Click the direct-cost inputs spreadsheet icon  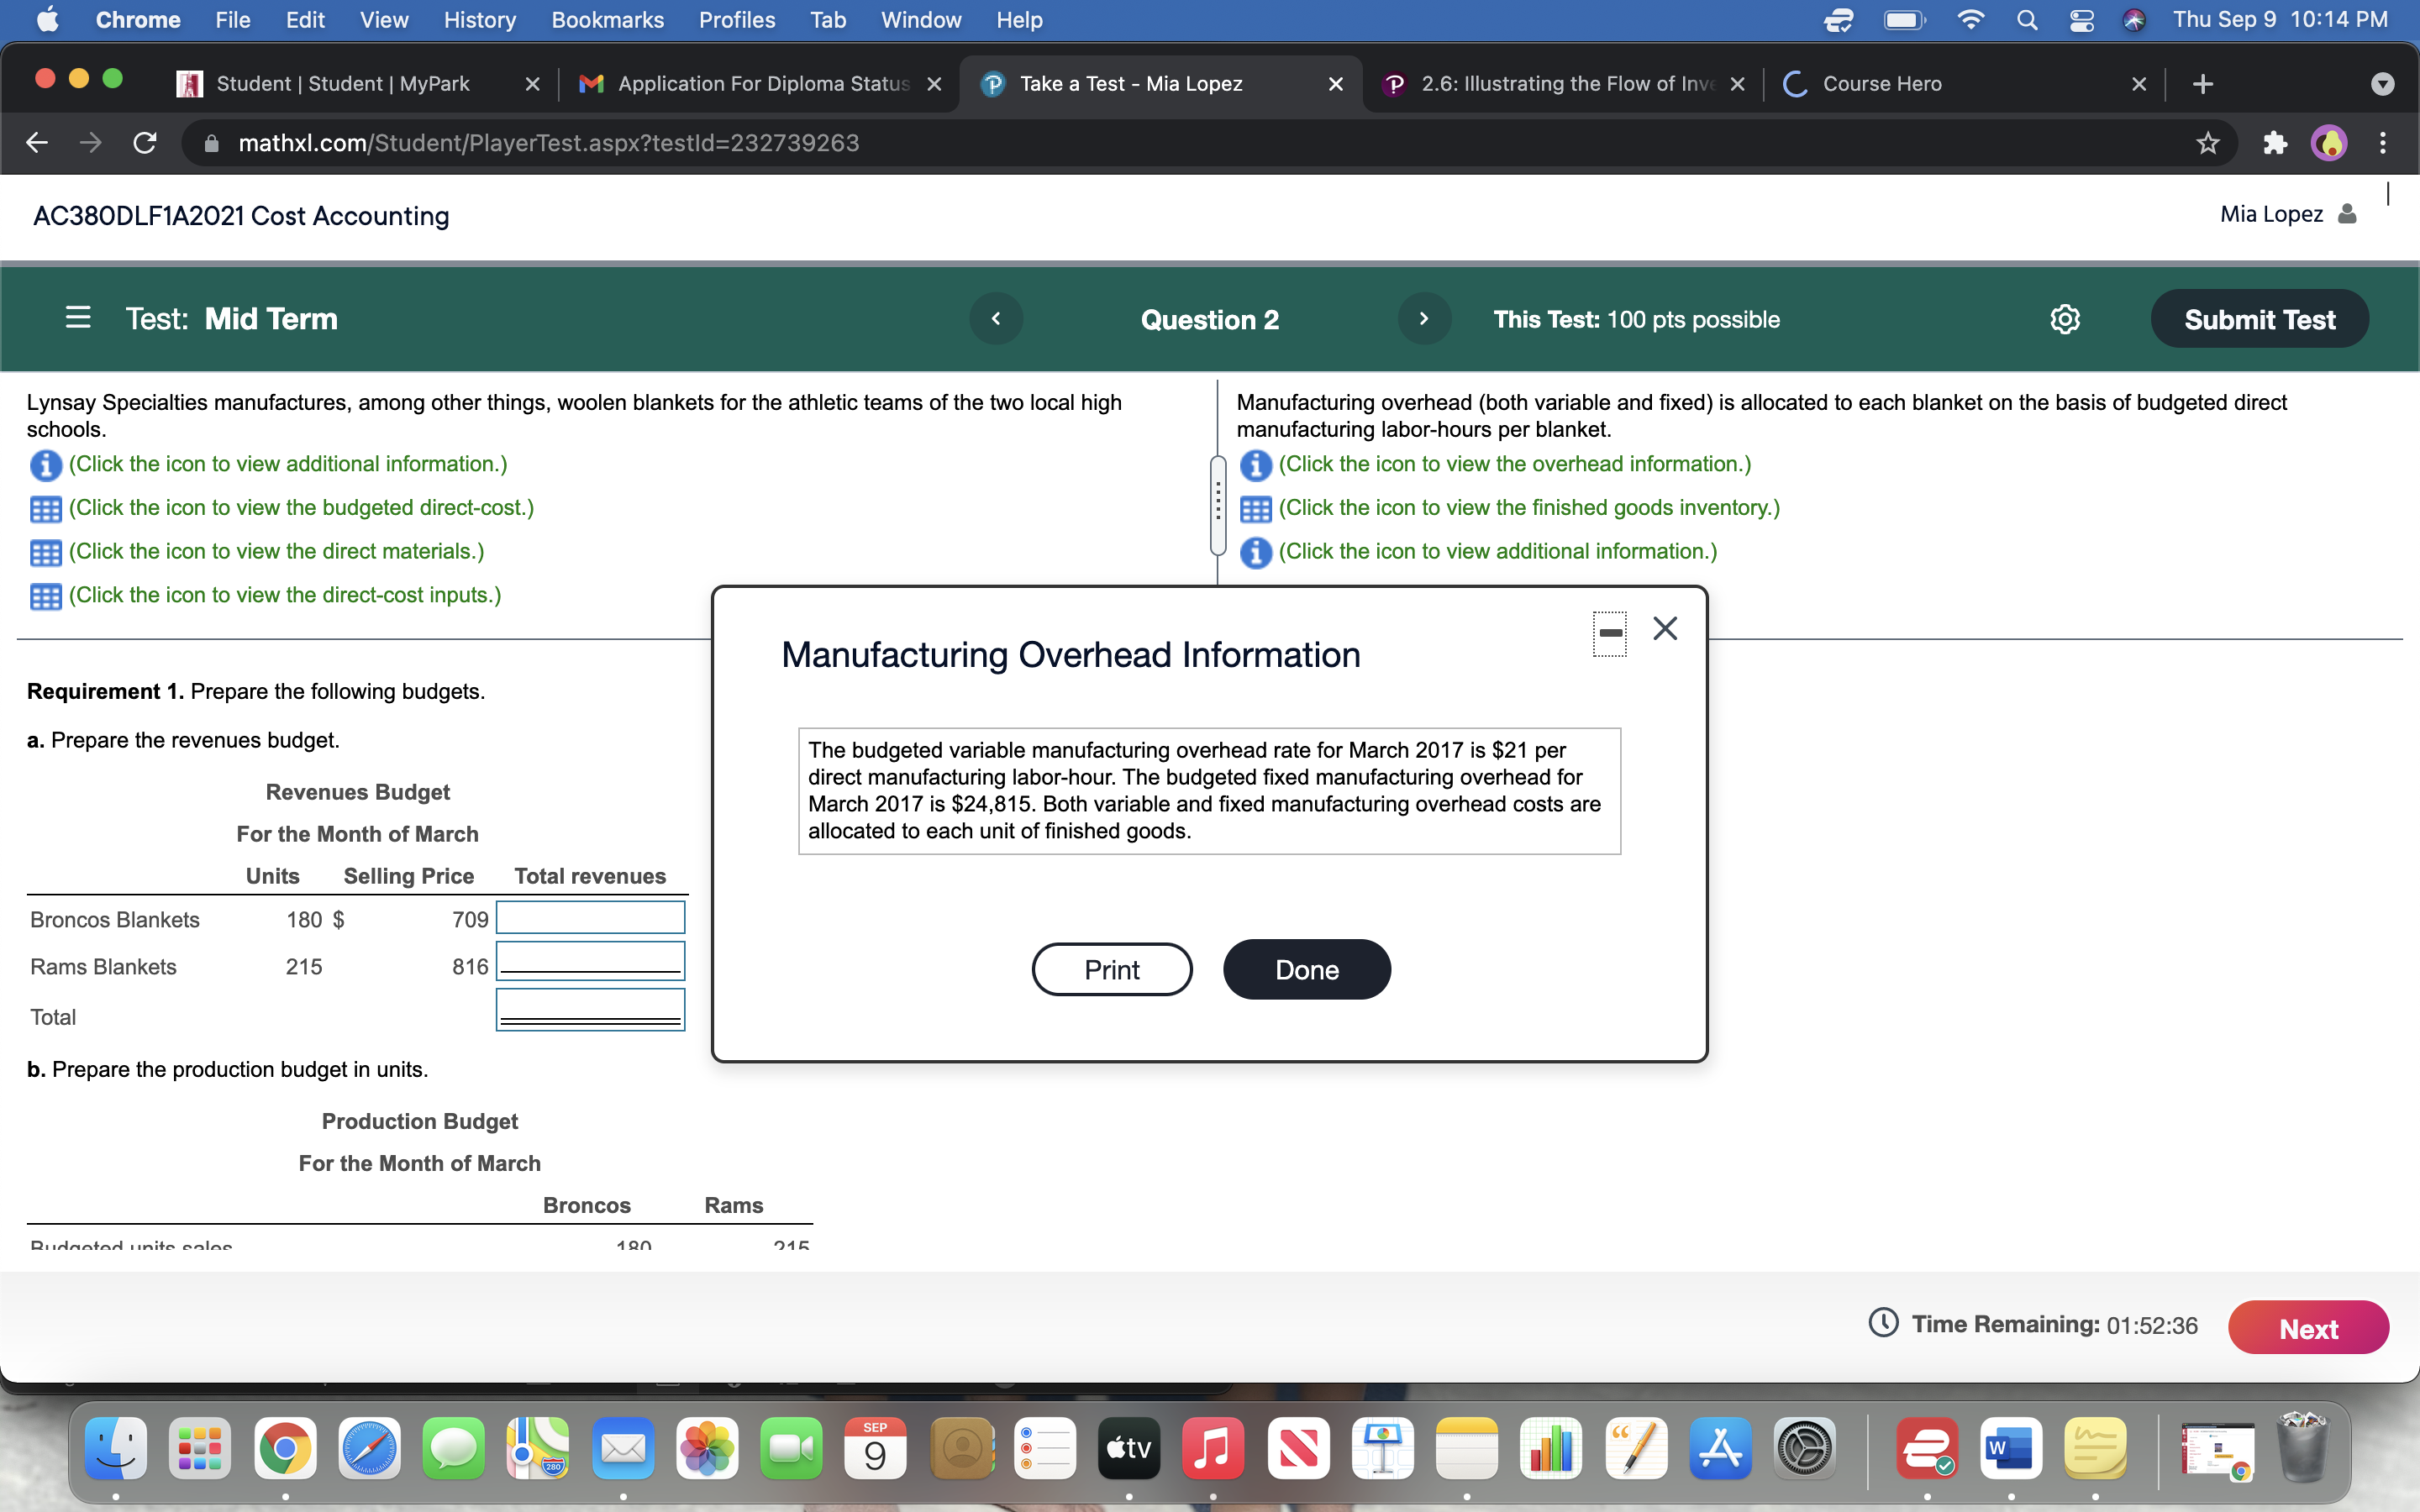click(x=45, y=596)
